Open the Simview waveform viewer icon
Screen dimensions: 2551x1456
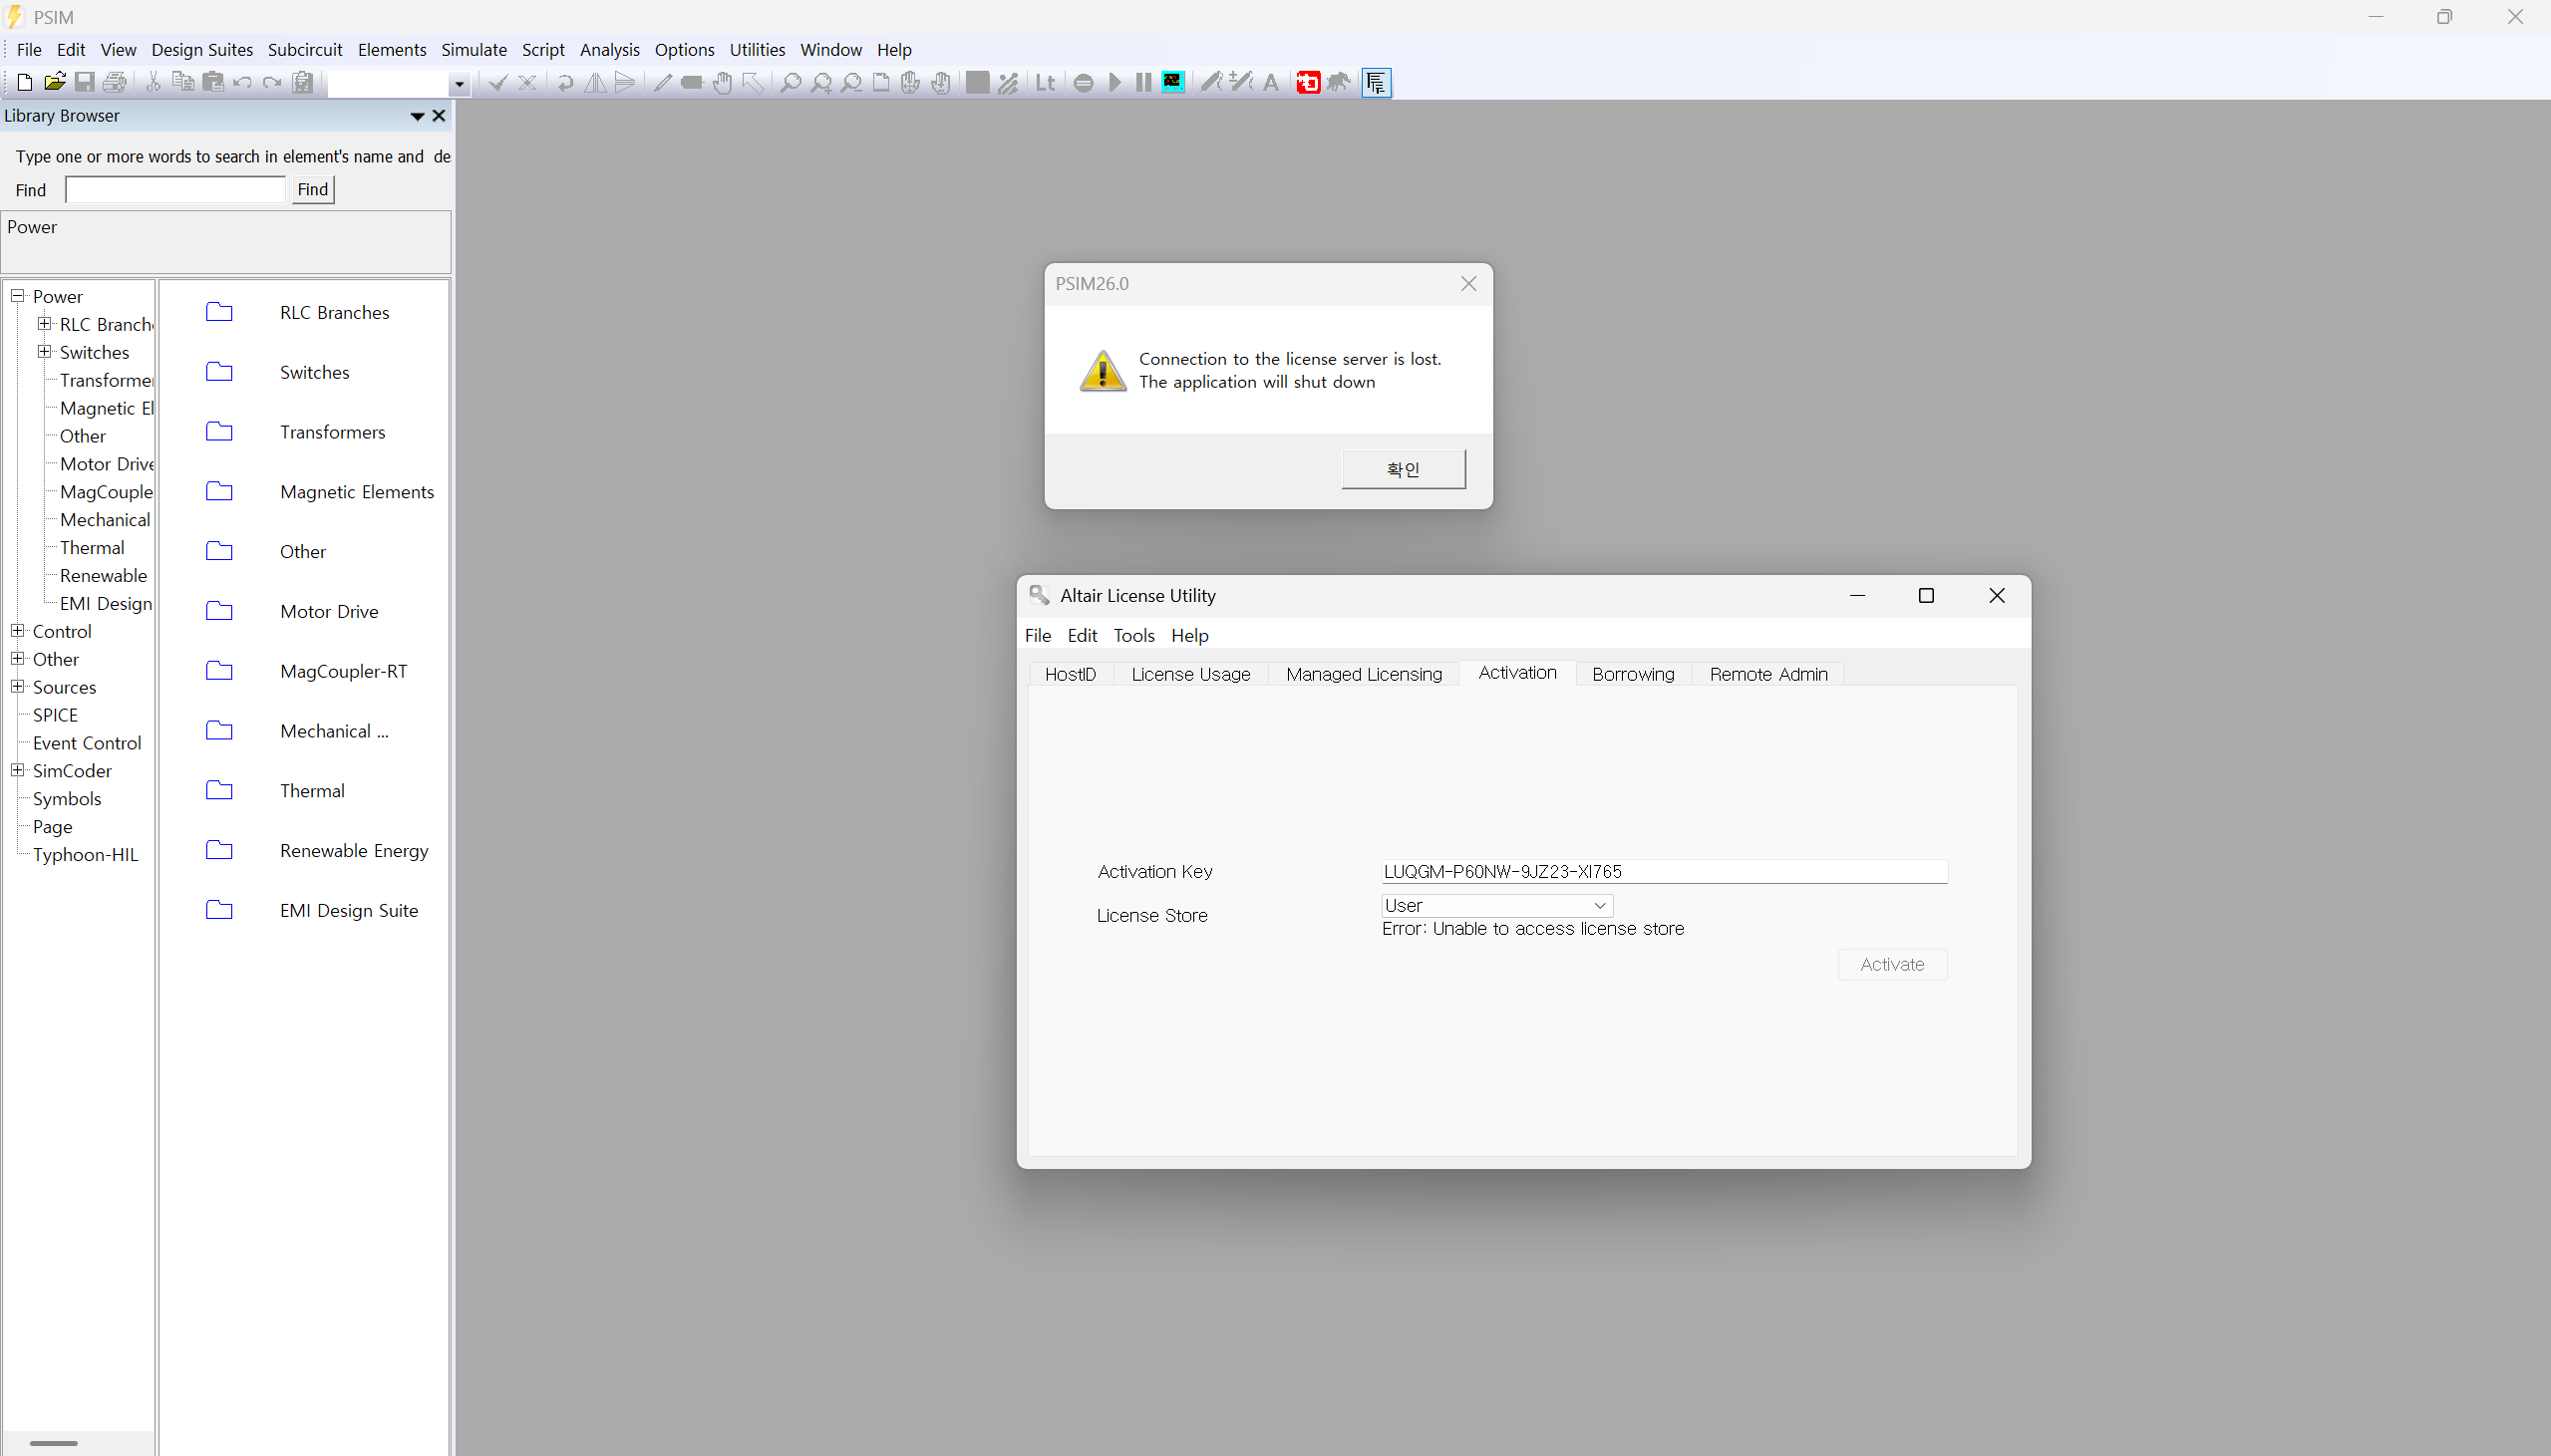(1173, 82)
